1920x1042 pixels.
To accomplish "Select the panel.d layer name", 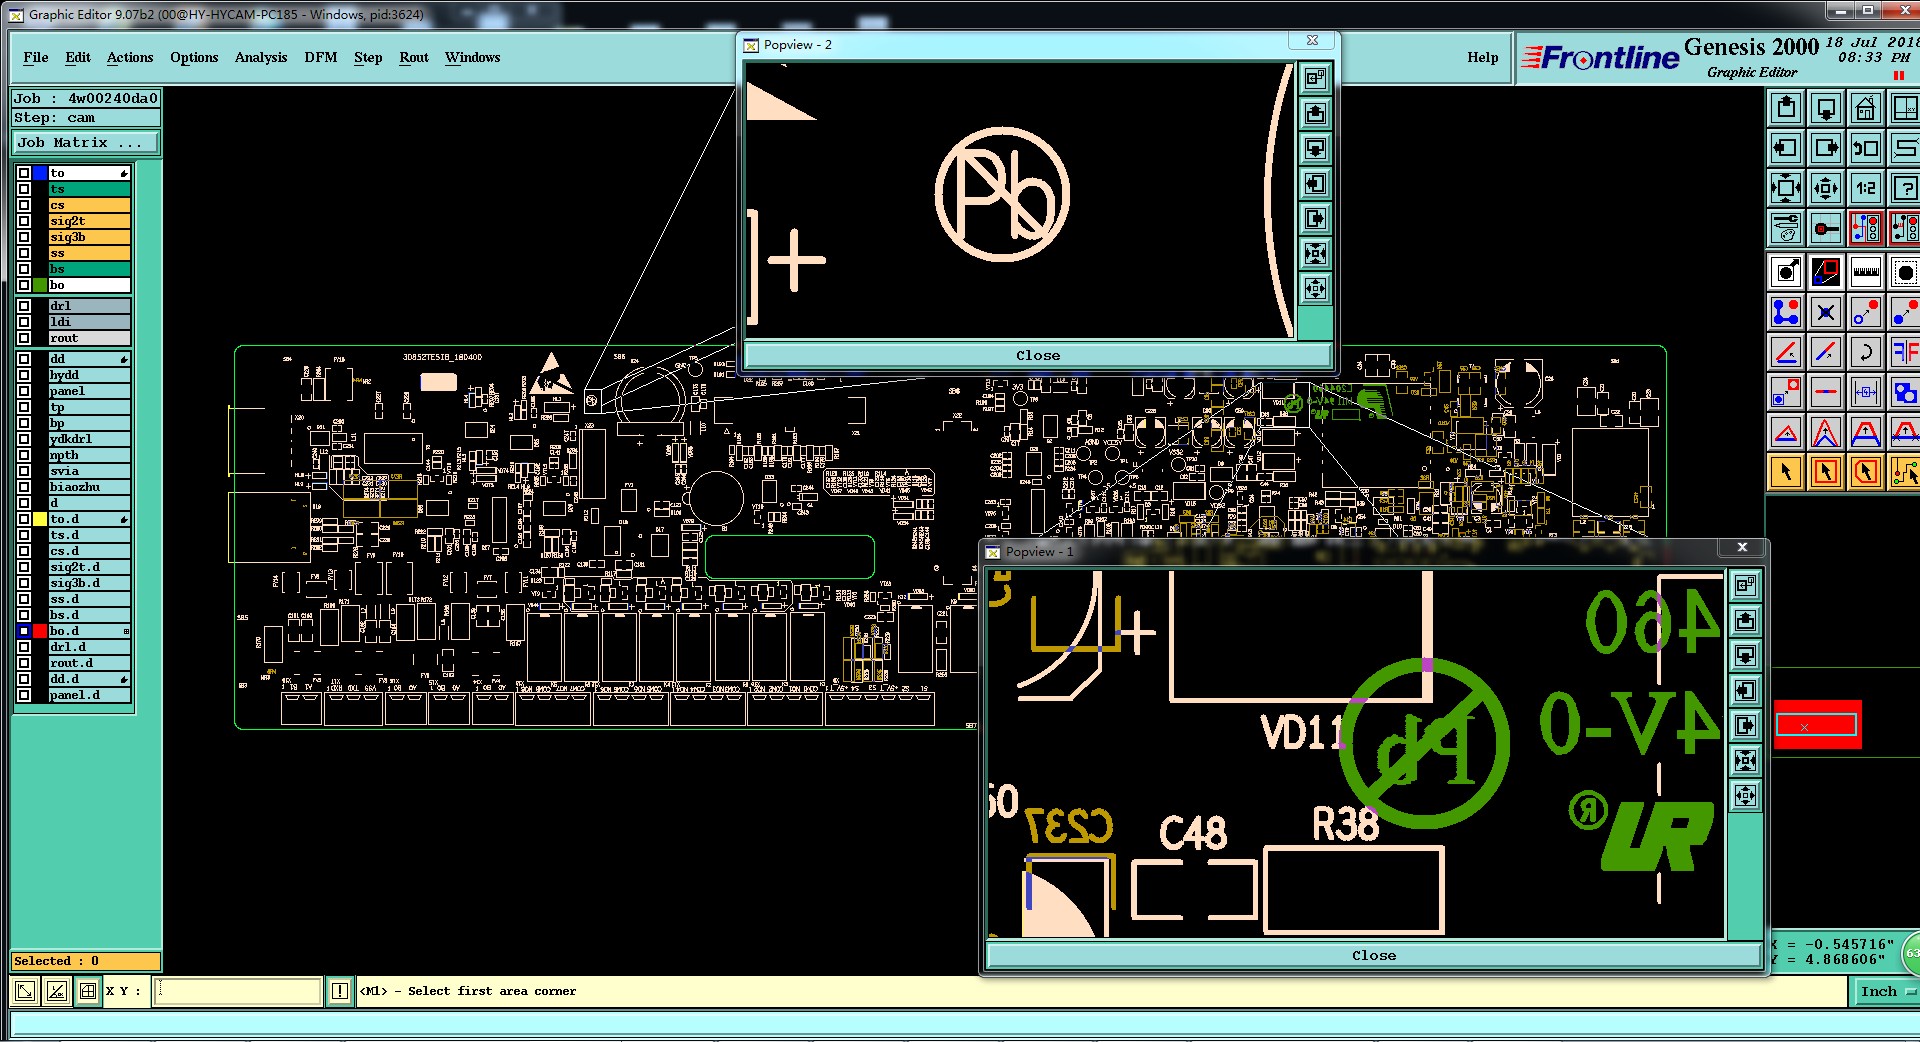I will click(x=89, y=695).
